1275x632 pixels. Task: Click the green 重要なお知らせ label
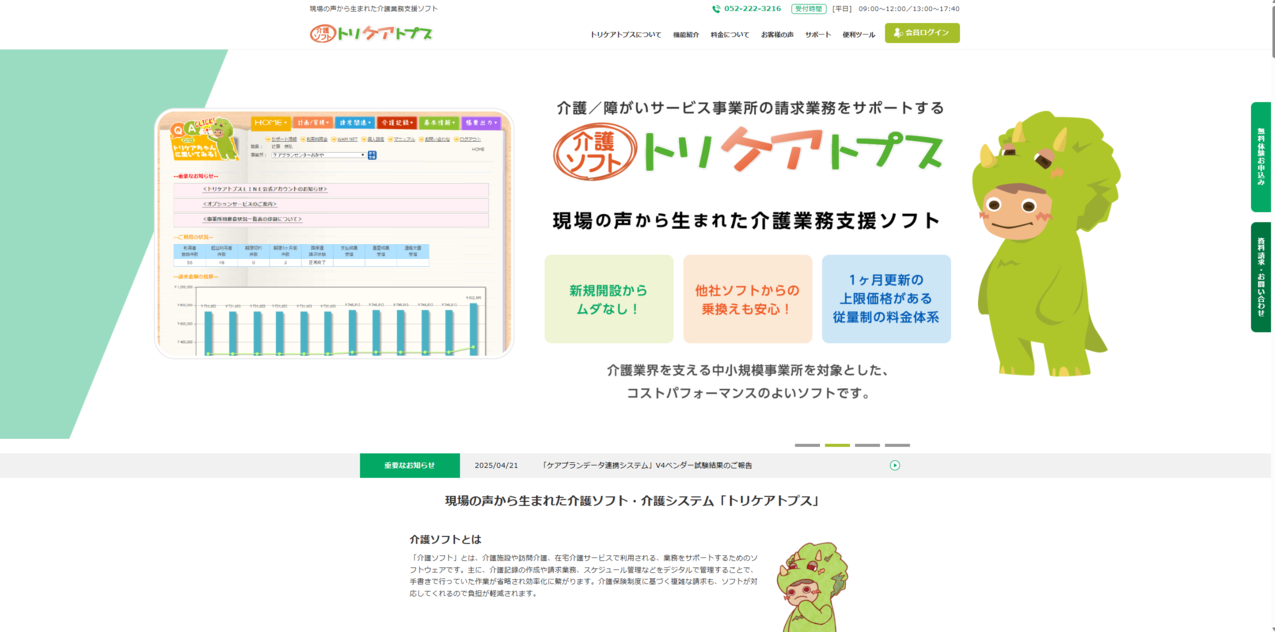pos(410,465)
